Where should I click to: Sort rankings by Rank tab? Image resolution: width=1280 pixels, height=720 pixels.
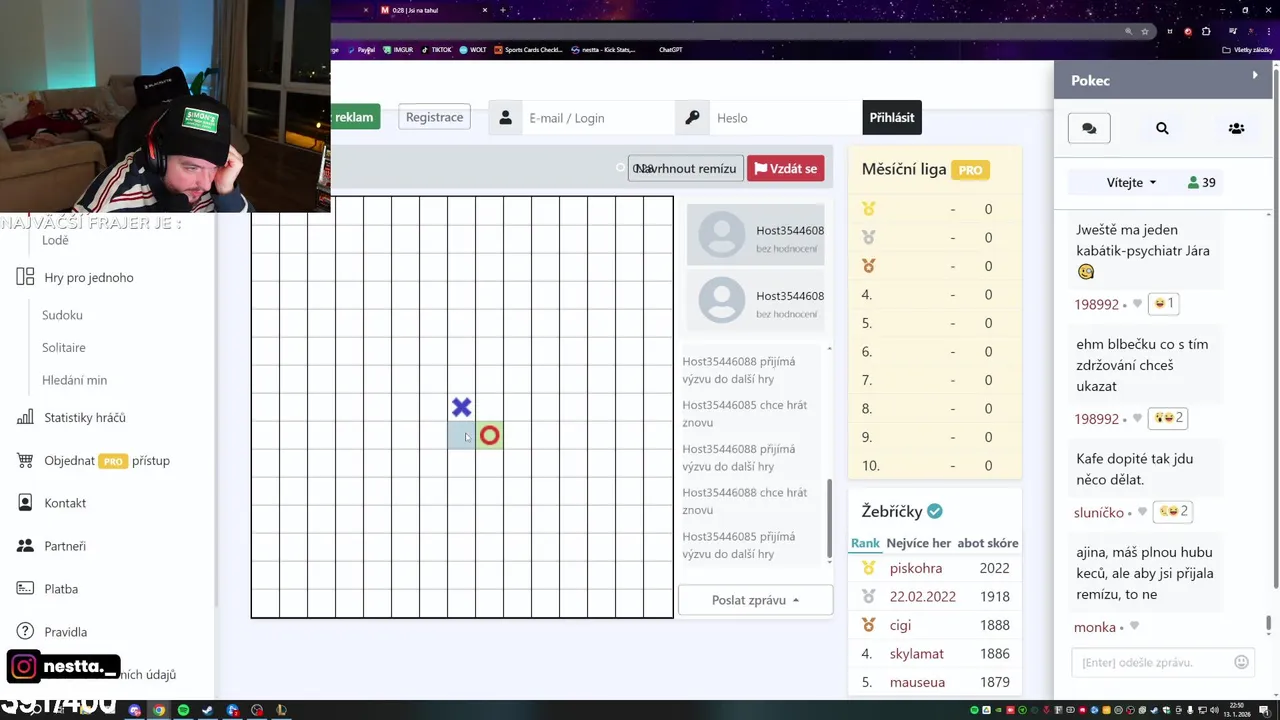(x=865, y=543)
